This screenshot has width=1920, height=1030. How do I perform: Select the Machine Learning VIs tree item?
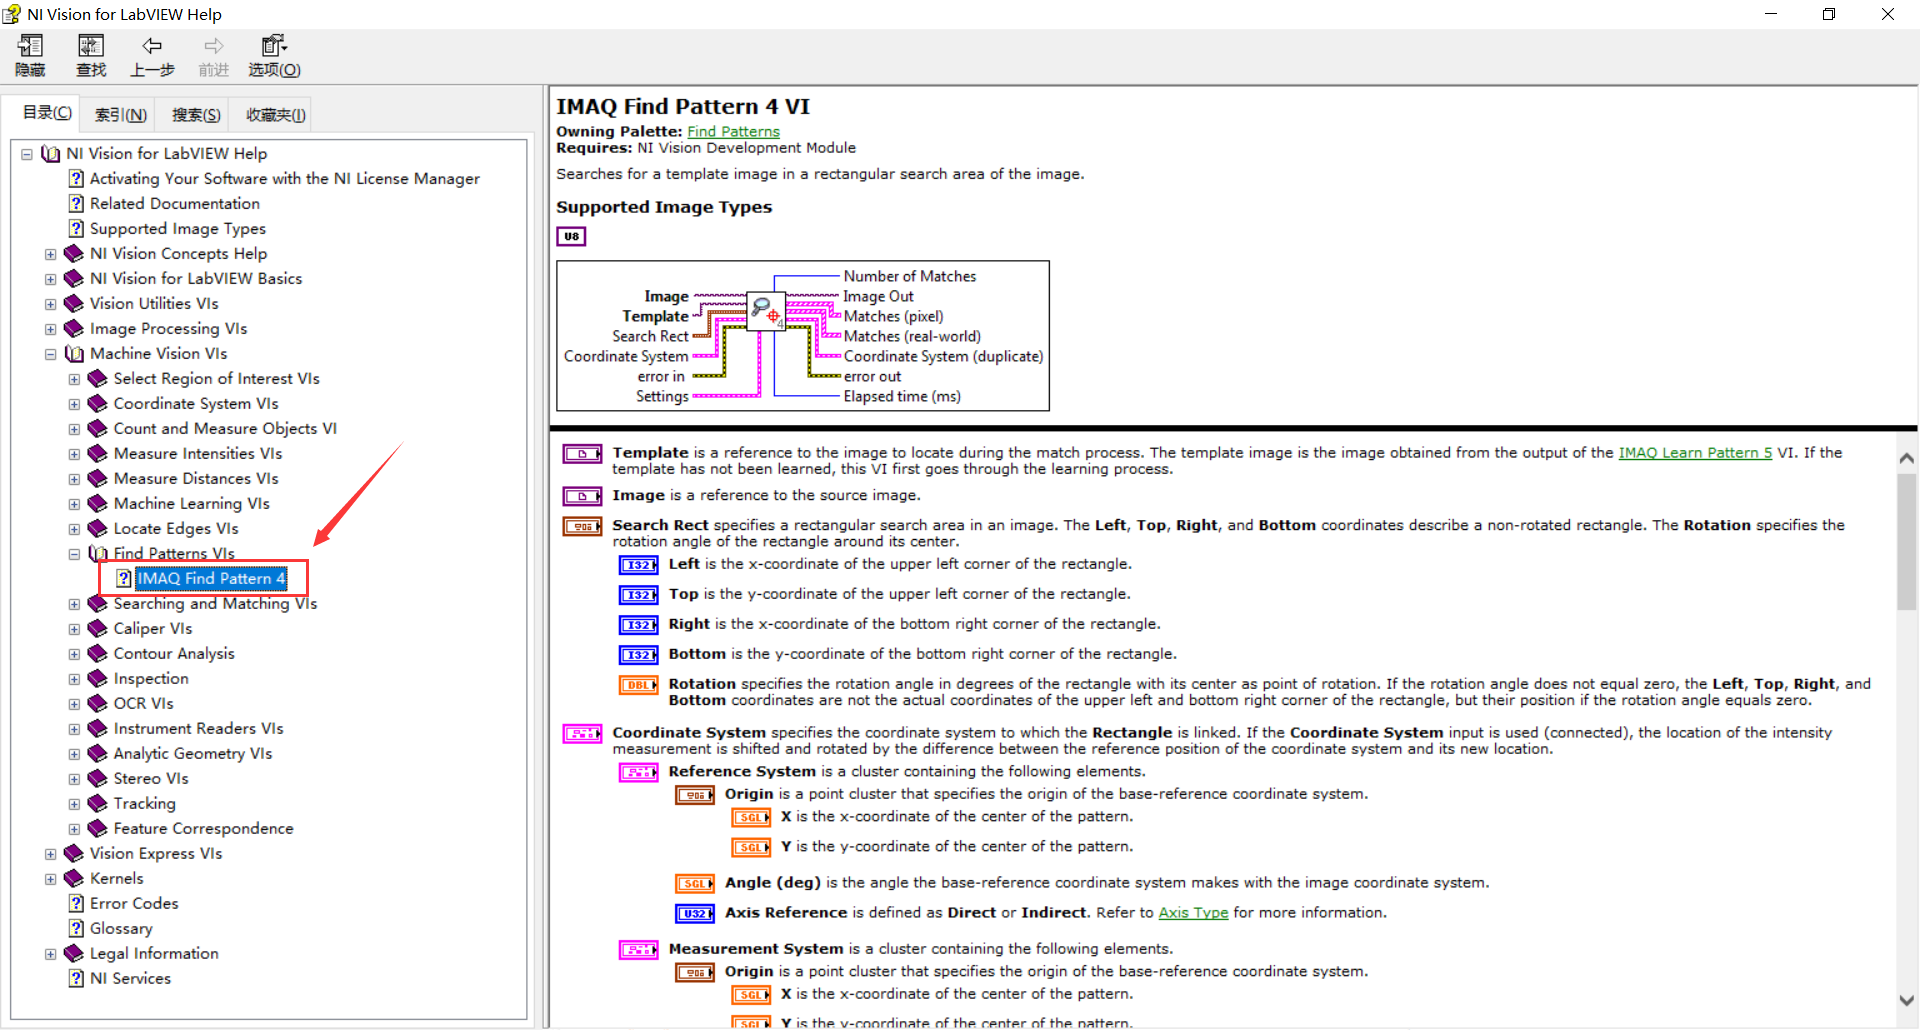191,503
